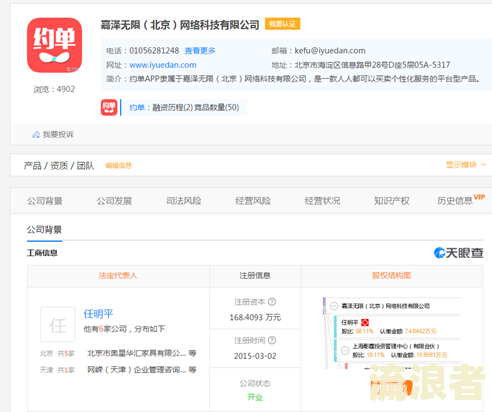Viewport: 492px width, 412px height.
Task: Click the red icon beside 任明平 shareholder
Action: (x=365, y=322)
